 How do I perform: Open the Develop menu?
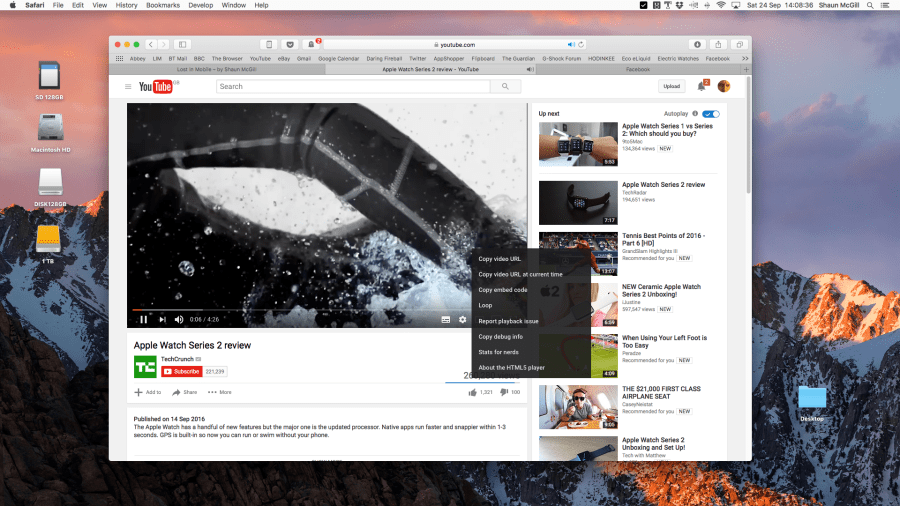pyautogui.click(x=201, y=5)
